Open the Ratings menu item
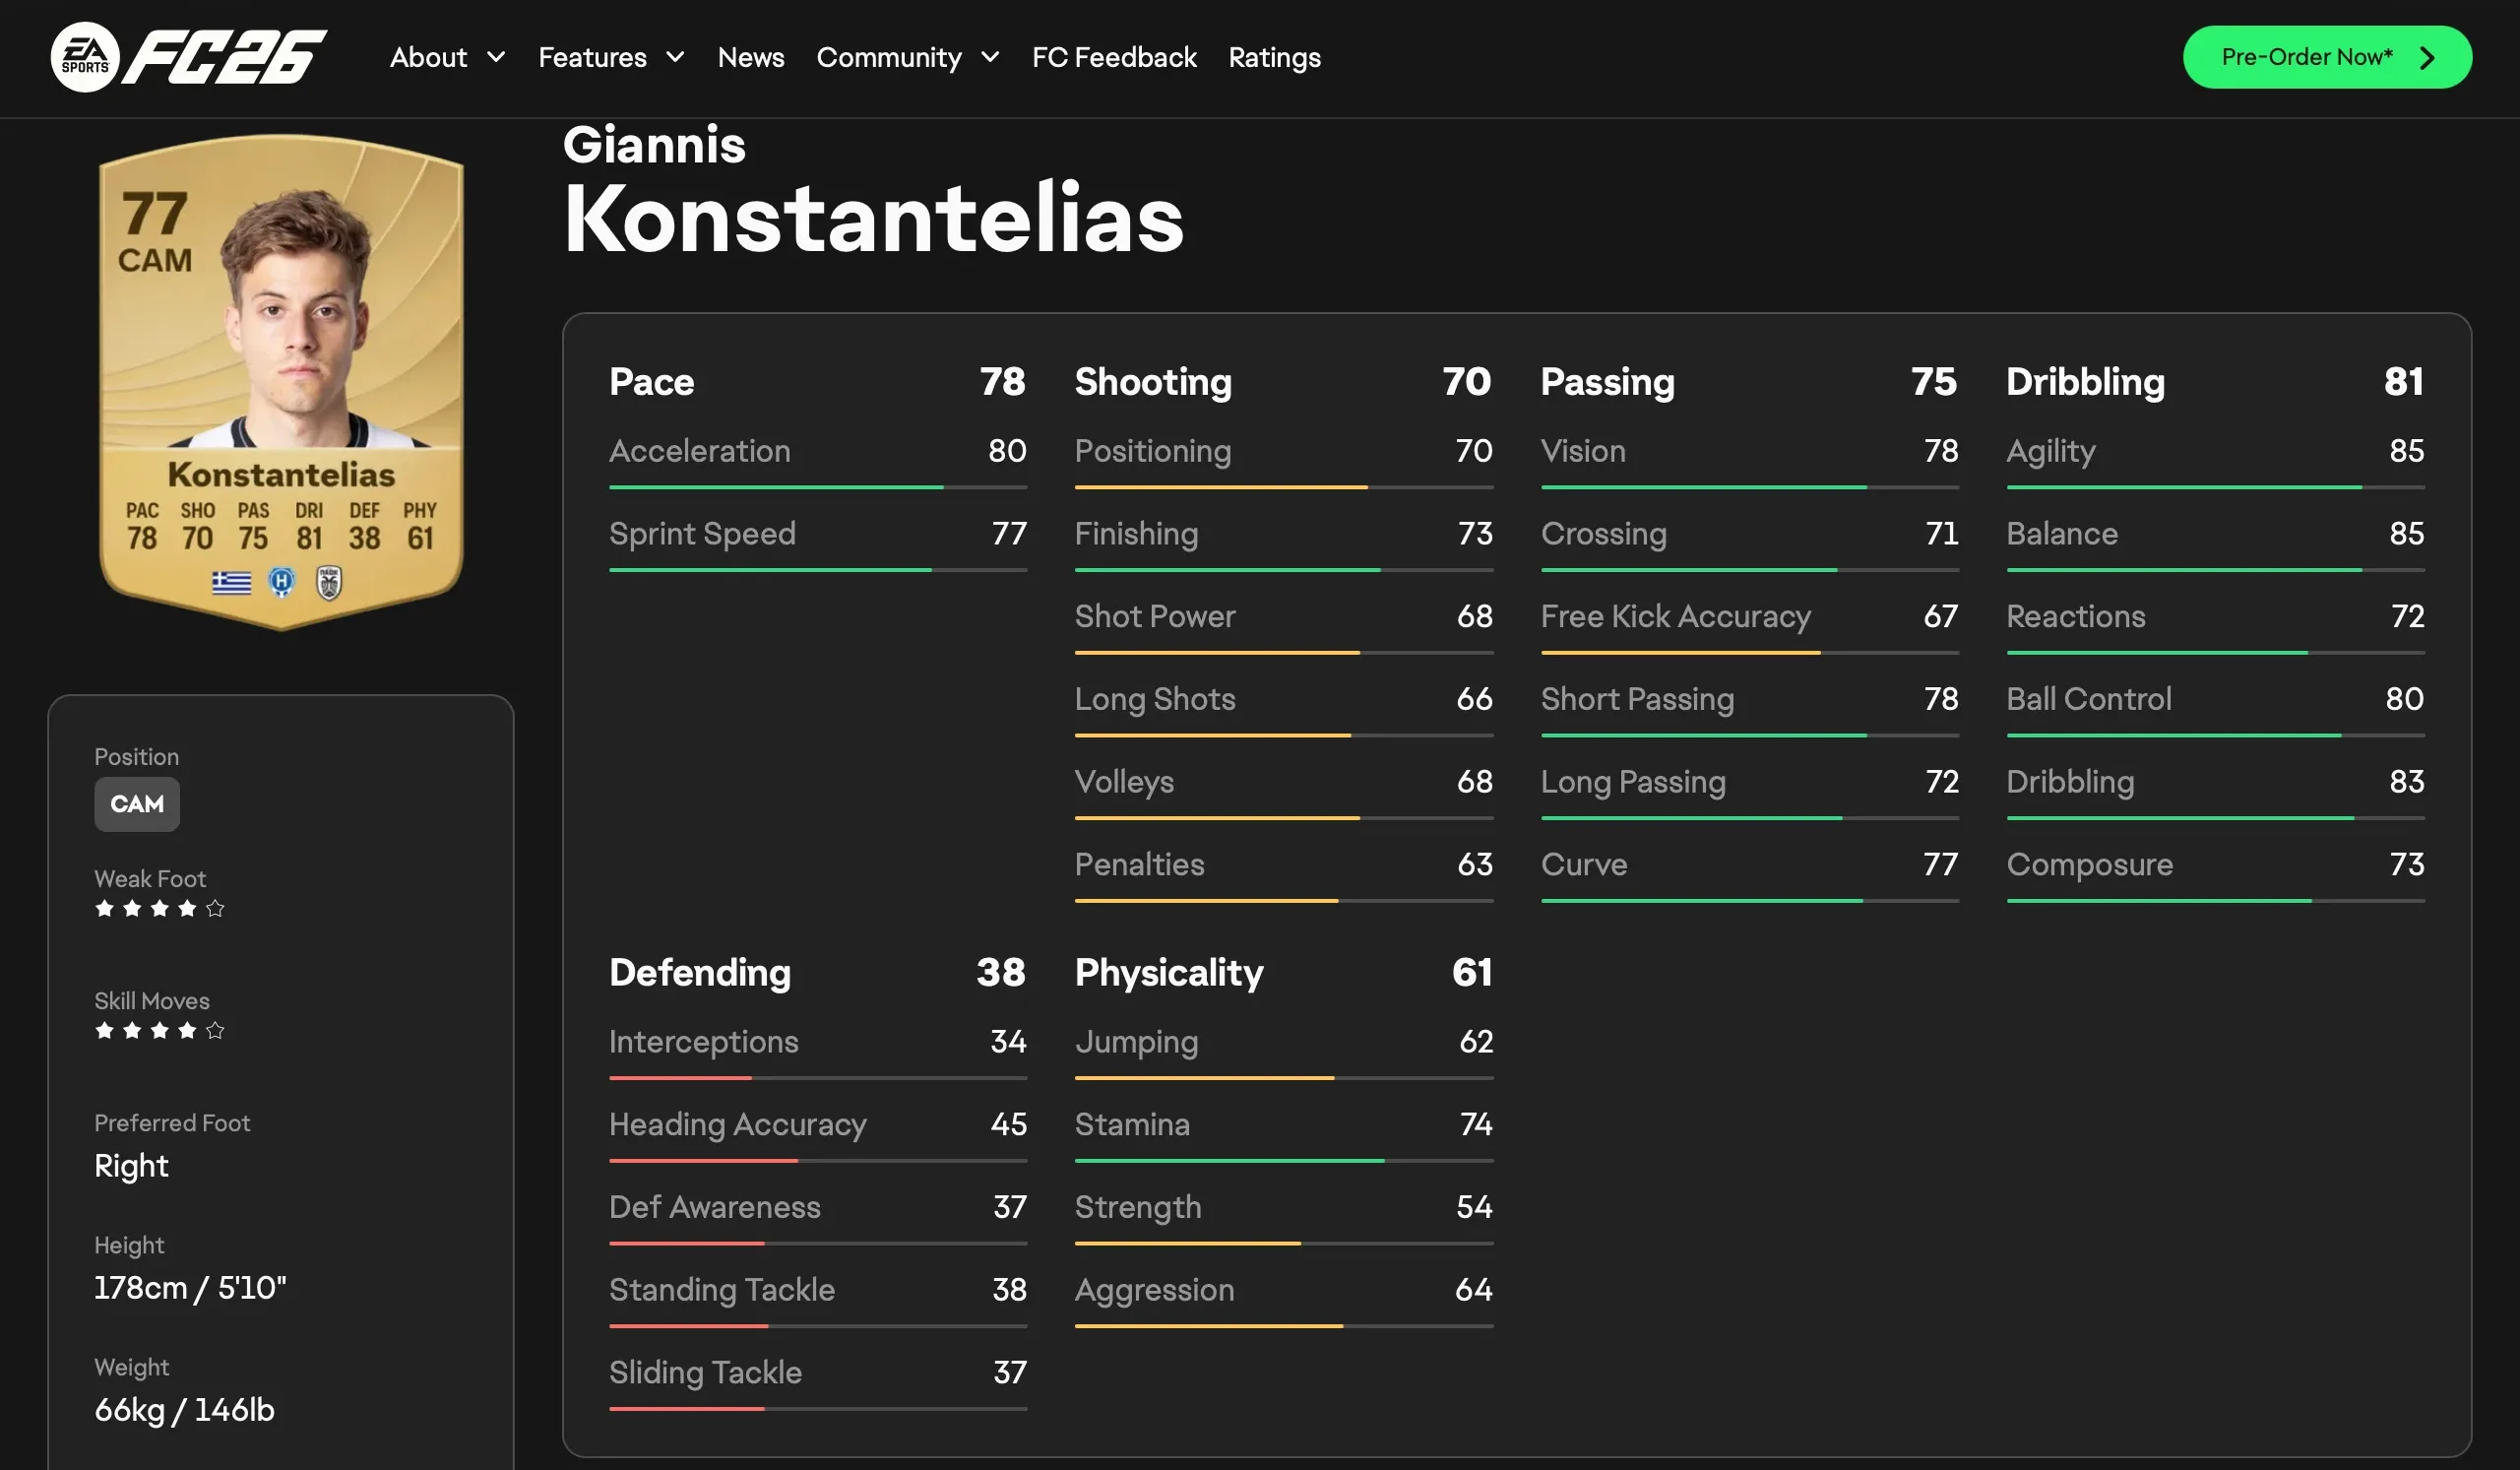Image resolution: width=2520 pixels, height=1470 pixels. click(1274, 58)
